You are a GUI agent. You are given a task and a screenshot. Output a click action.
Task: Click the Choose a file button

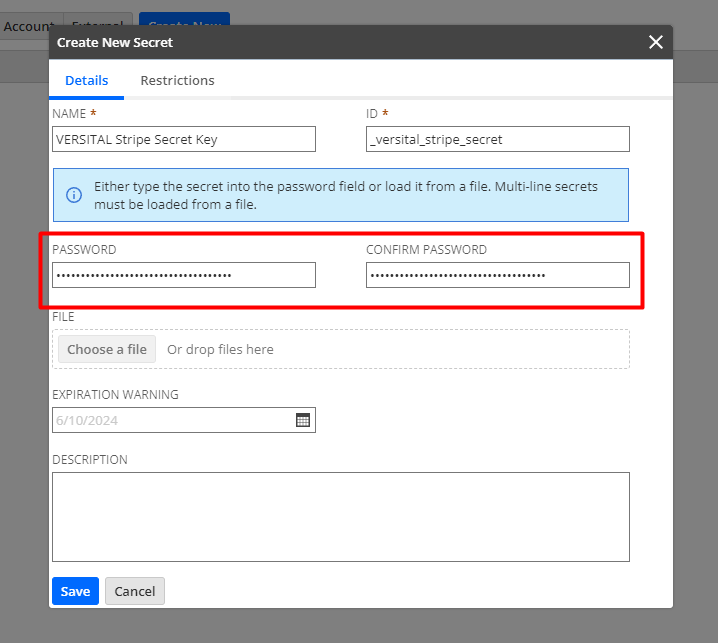106,349
